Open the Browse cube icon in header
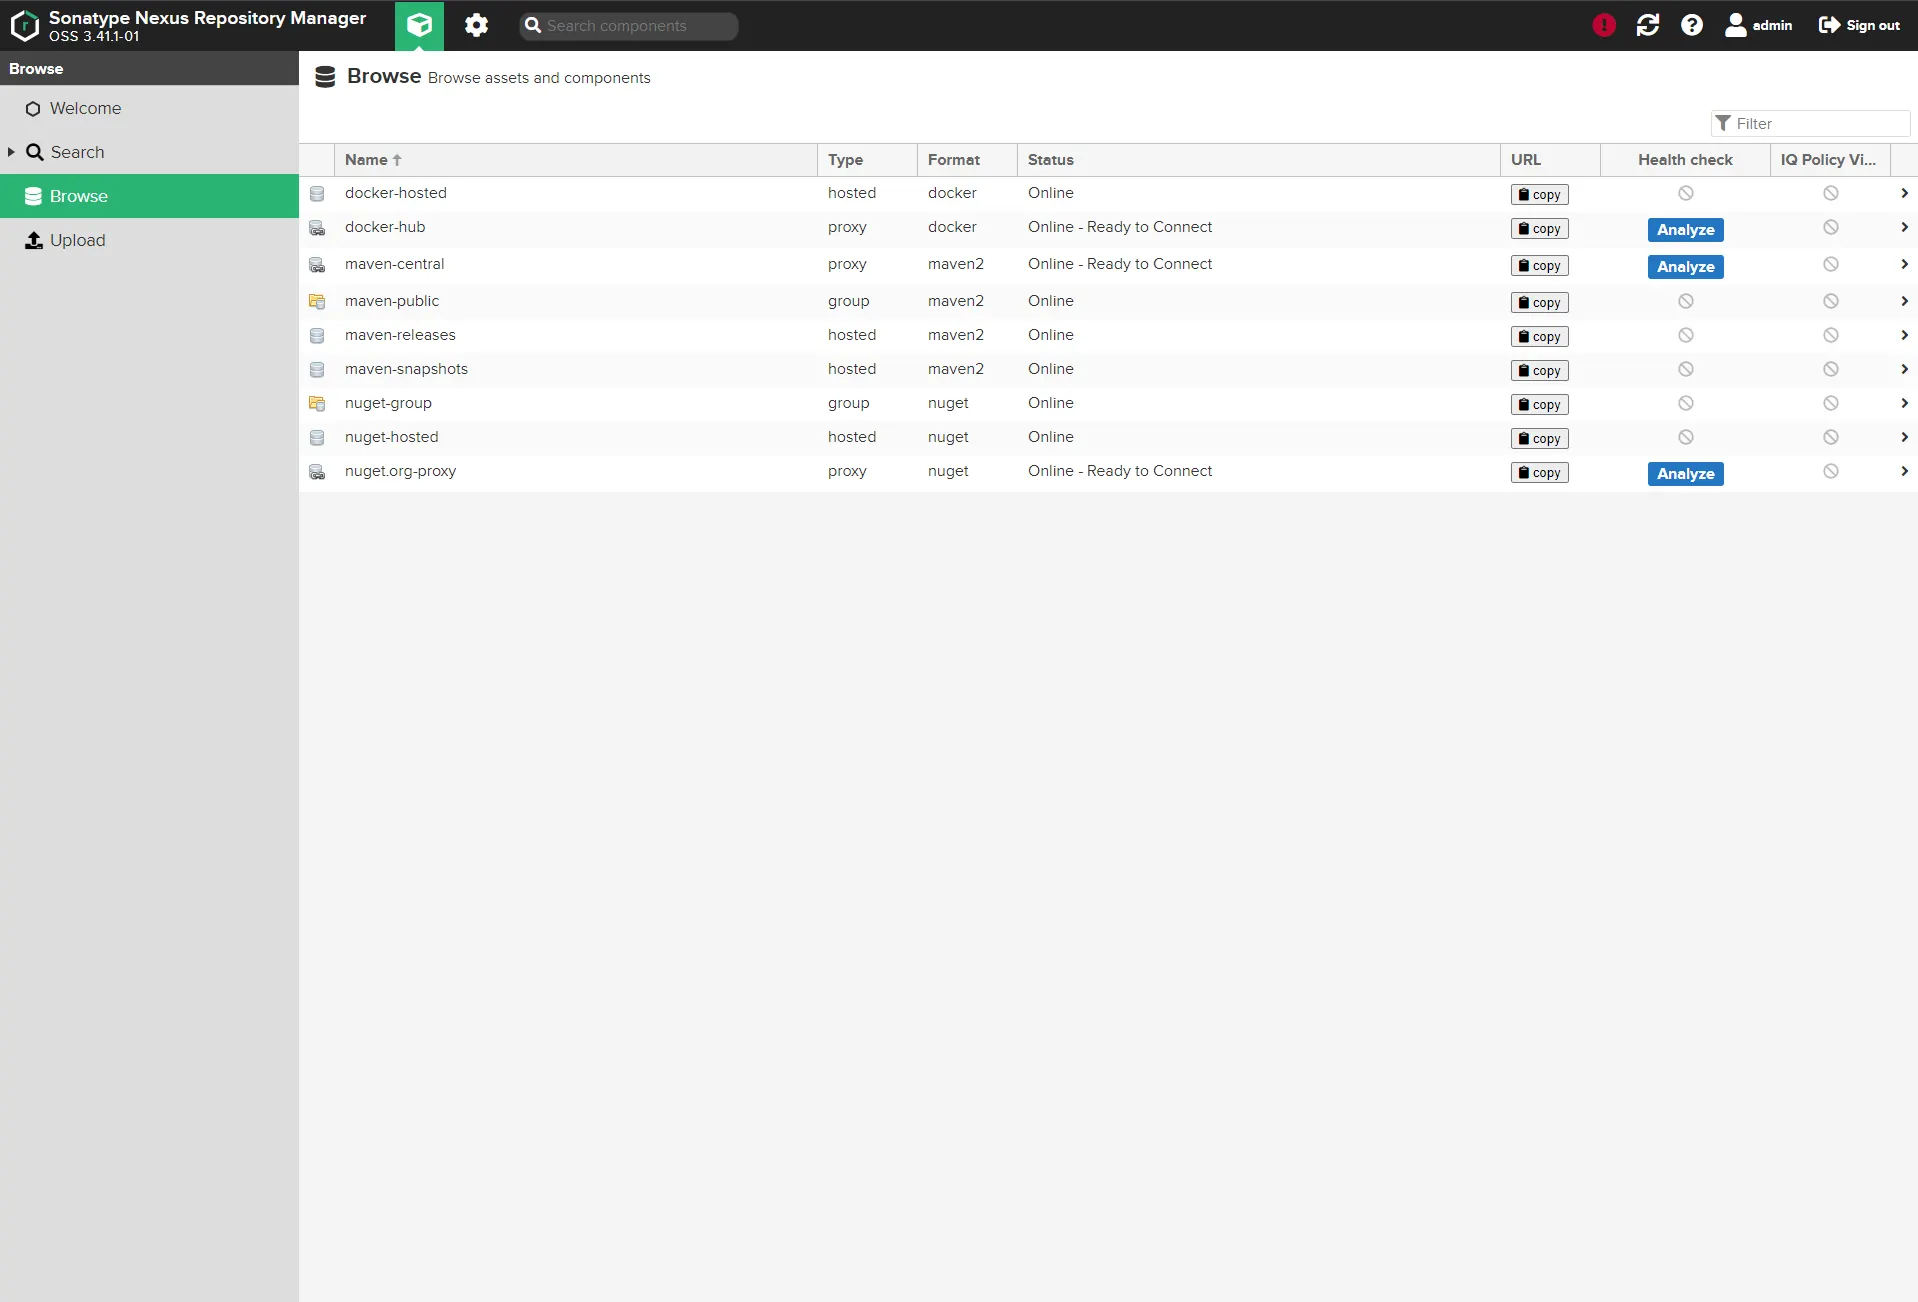The height and width of the screenshot is (1302, 1918). (x=419, y=25)
